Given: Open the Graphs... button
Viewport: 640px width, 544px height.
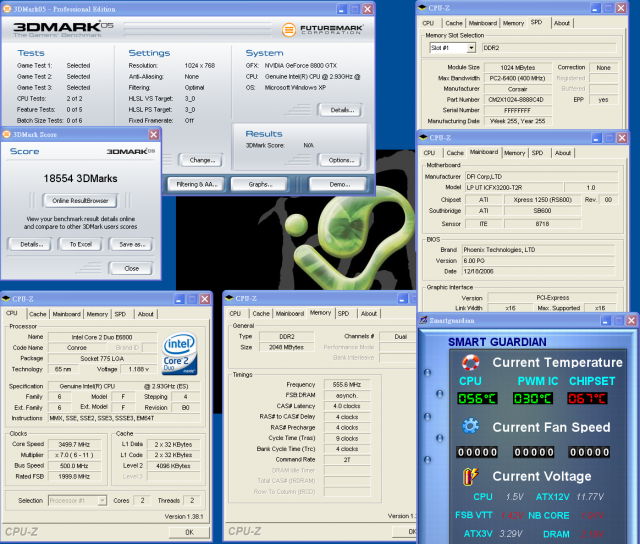Looking at the screenshot, I should 260,184.
